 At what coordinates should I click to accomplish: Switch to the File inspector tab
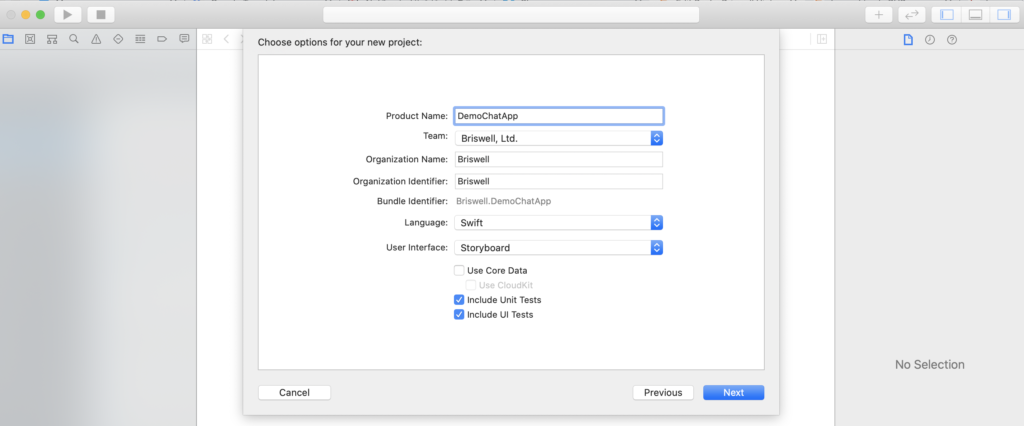(908, 39)
